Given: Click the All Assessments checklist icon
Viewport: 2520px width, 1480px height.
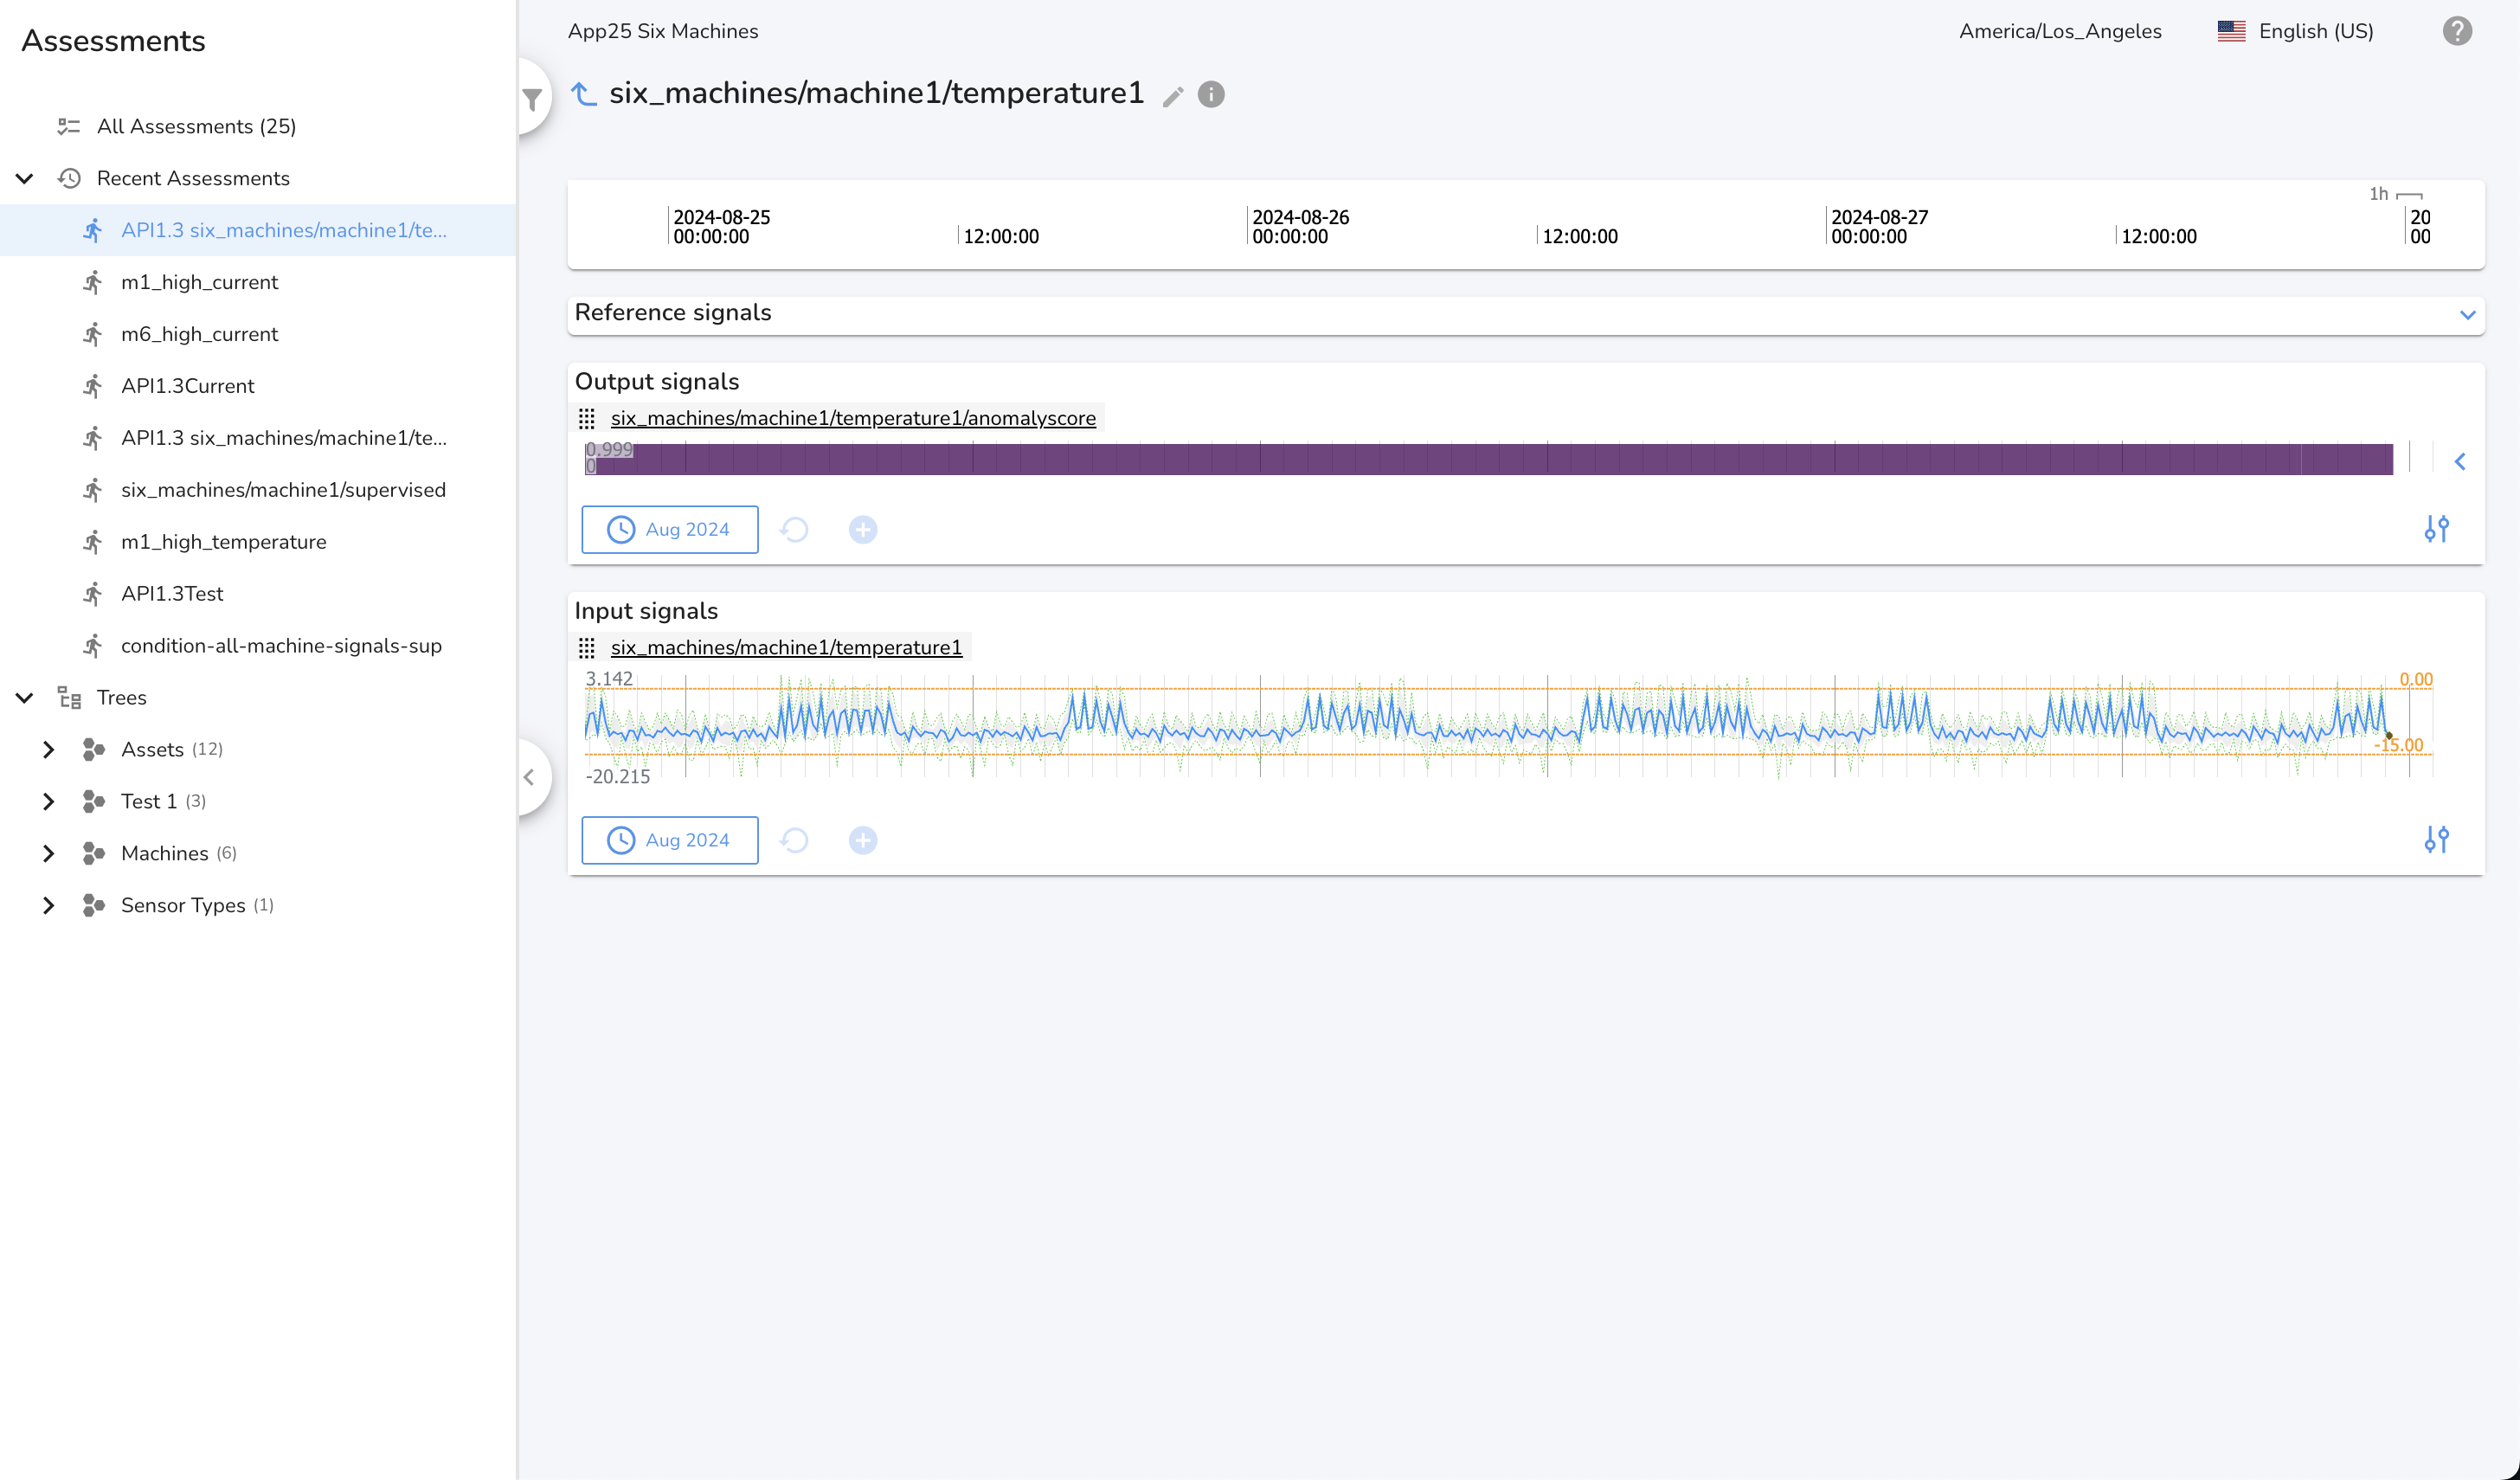Looking at the screenshot, I should (x=69, y=126).
